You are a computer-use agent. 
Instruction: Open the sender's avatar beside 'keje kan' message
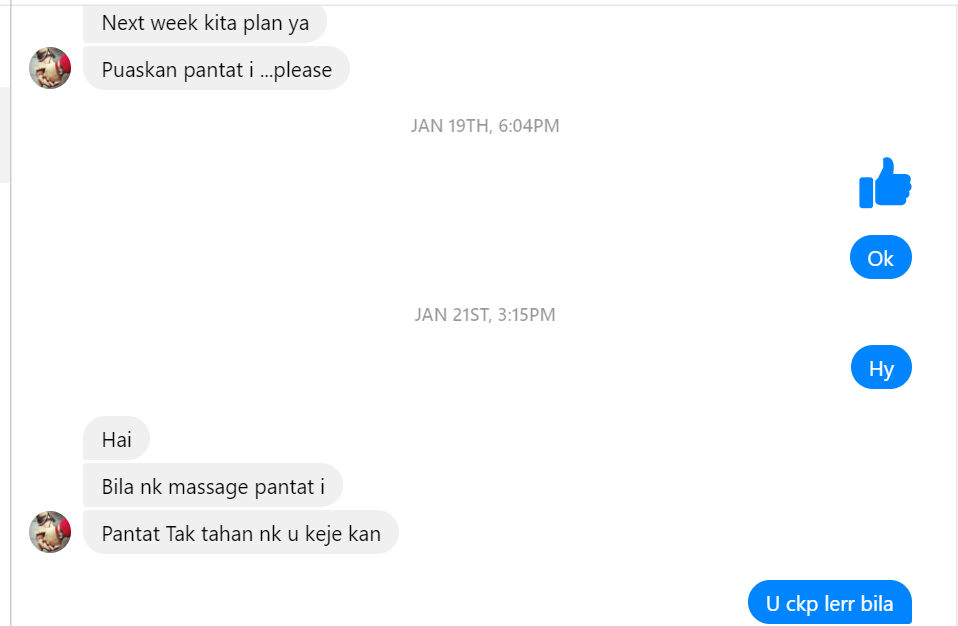point(50,532)
